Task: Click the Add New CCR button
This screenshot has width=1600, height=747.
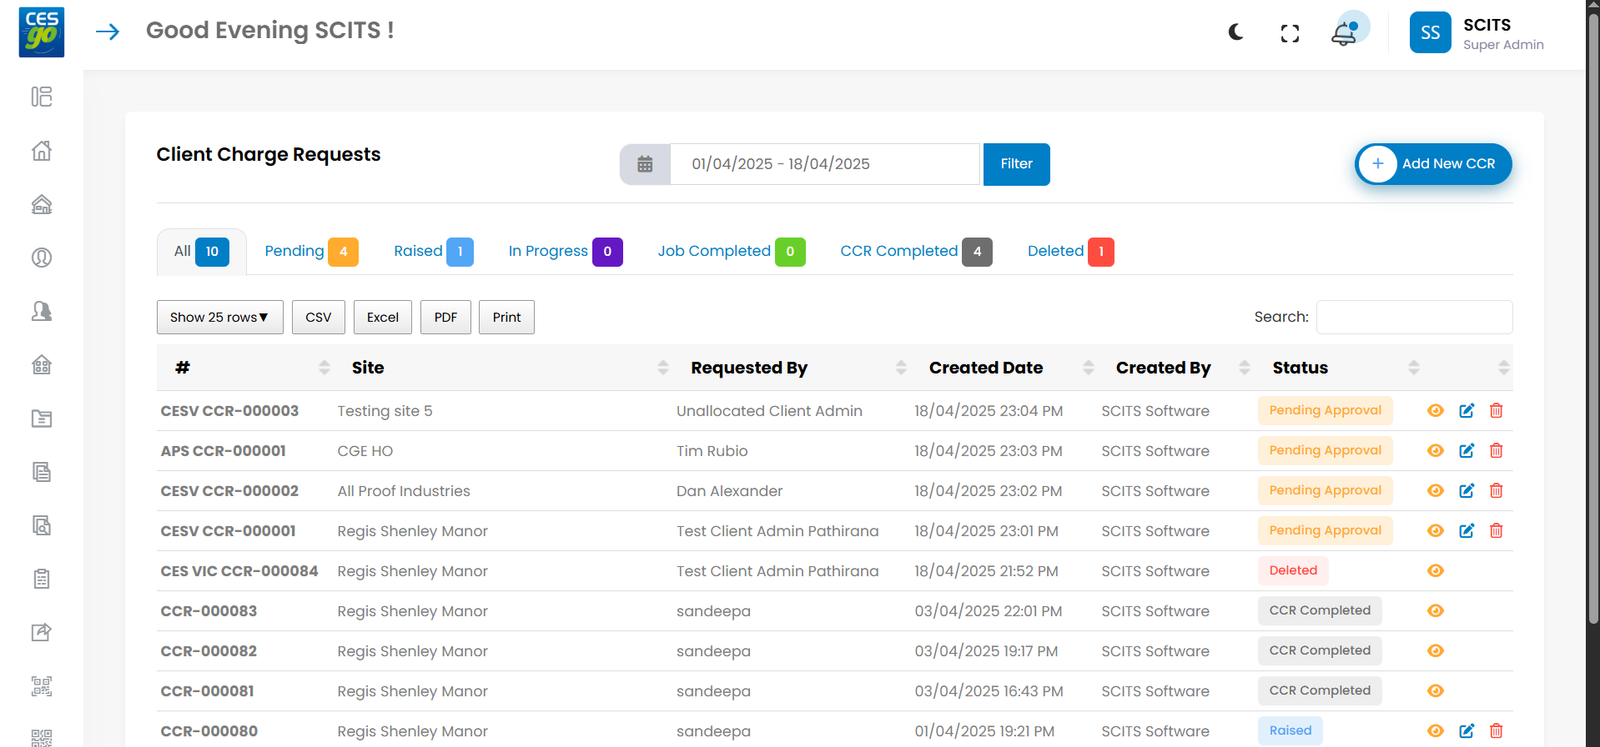Action: pos(1433,164)
